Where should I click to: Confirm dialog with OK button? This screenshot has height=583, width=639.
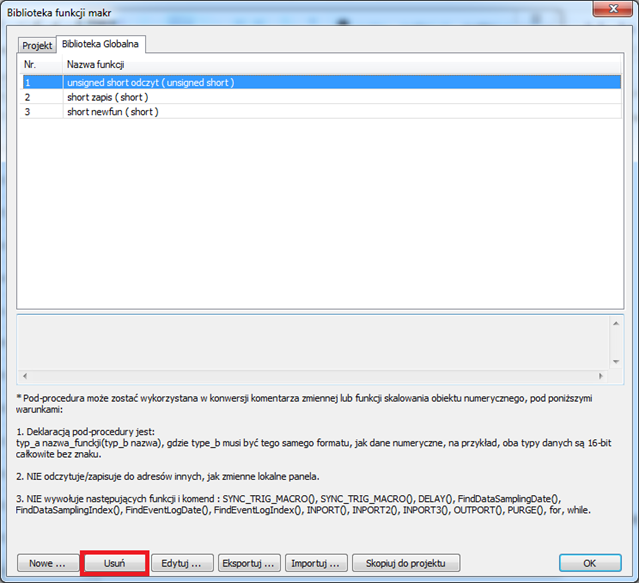click(590, 563)
